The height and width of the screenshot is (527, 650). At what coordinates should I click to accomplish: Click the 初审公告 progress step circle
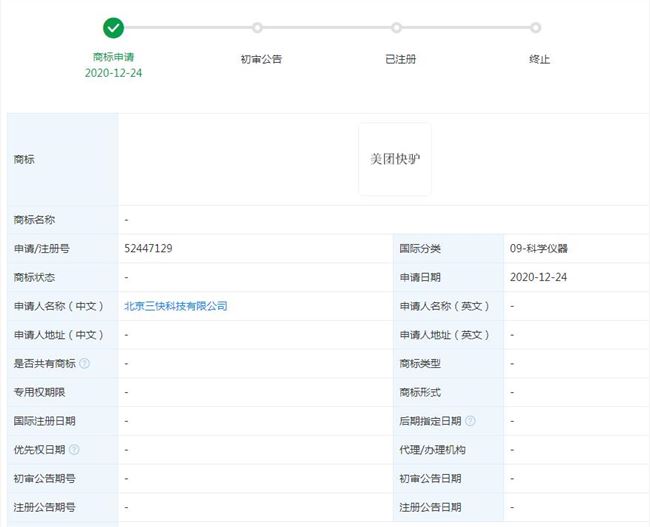pyautogui.click(x=257, y=28)
